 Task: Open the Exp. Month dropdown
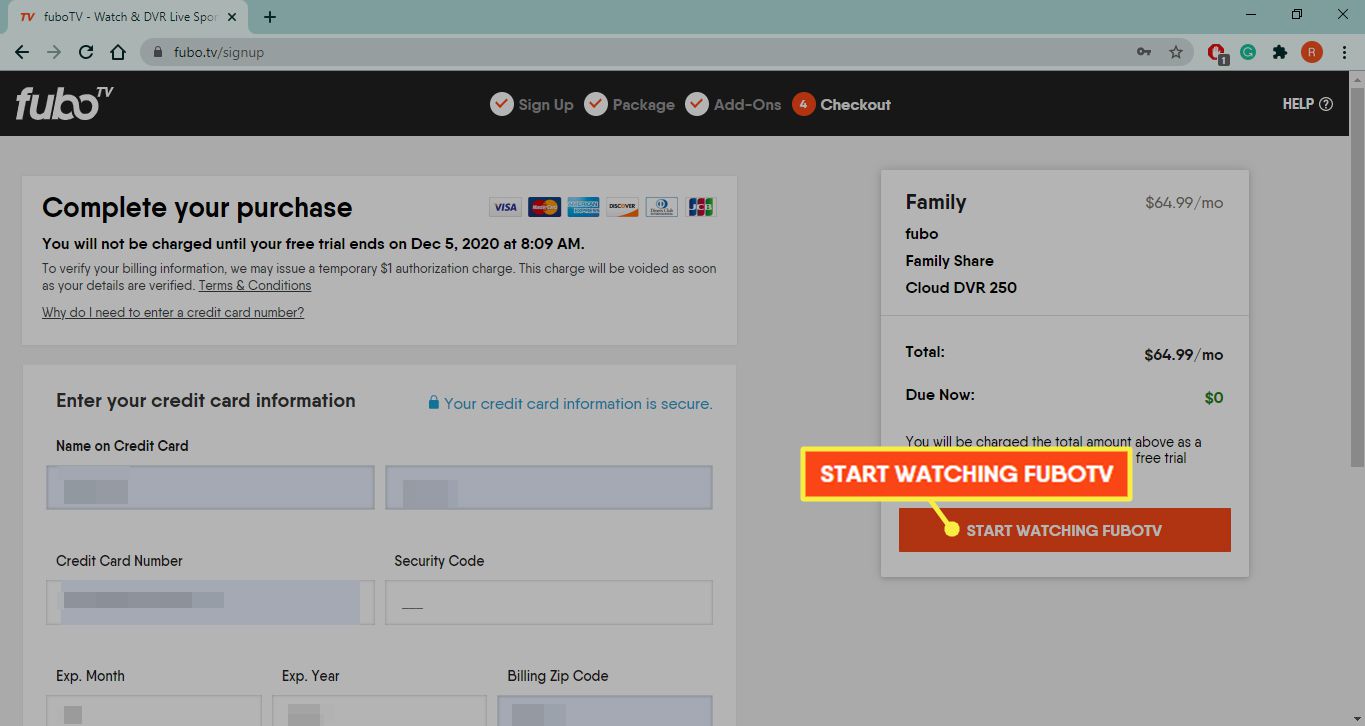(x=154, y=711)
